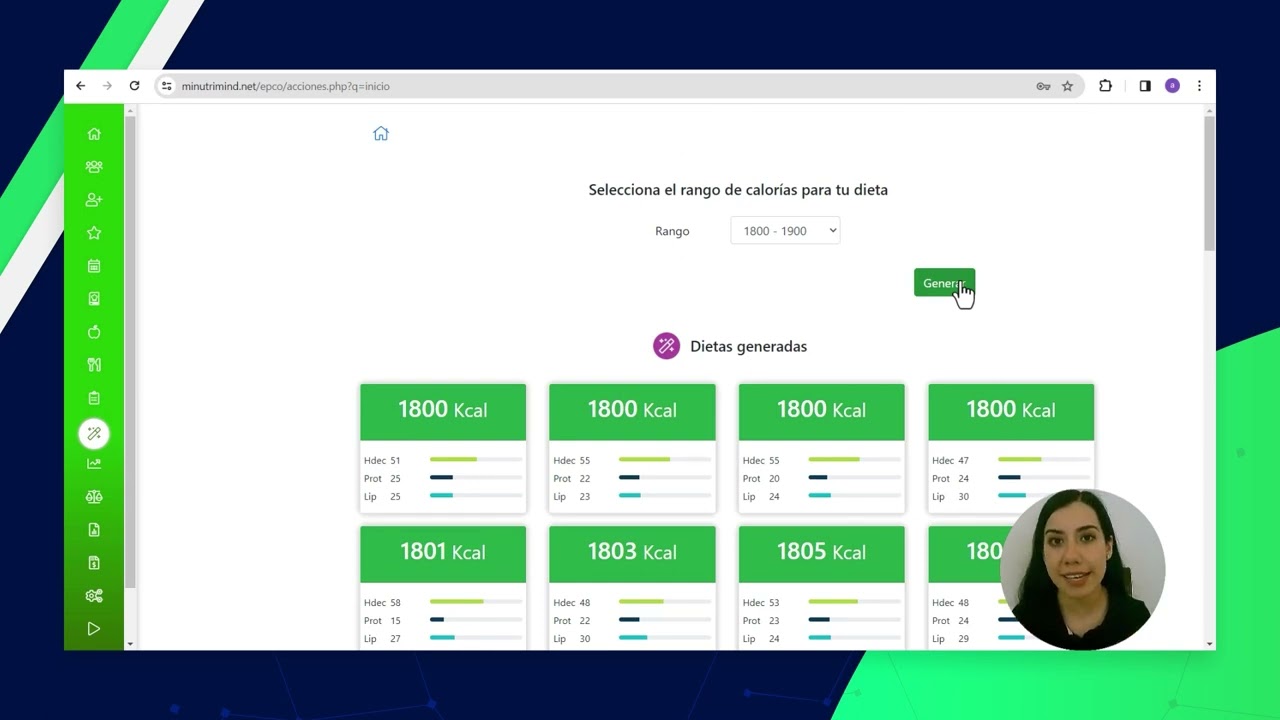View site information icon in address bar
The image size is (1280, 720).
167,86
